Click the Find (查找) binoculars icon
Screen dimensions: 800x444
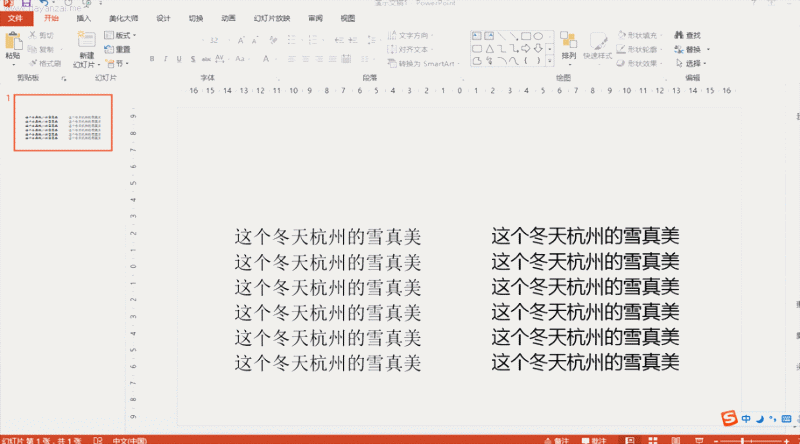coord(680,35)
